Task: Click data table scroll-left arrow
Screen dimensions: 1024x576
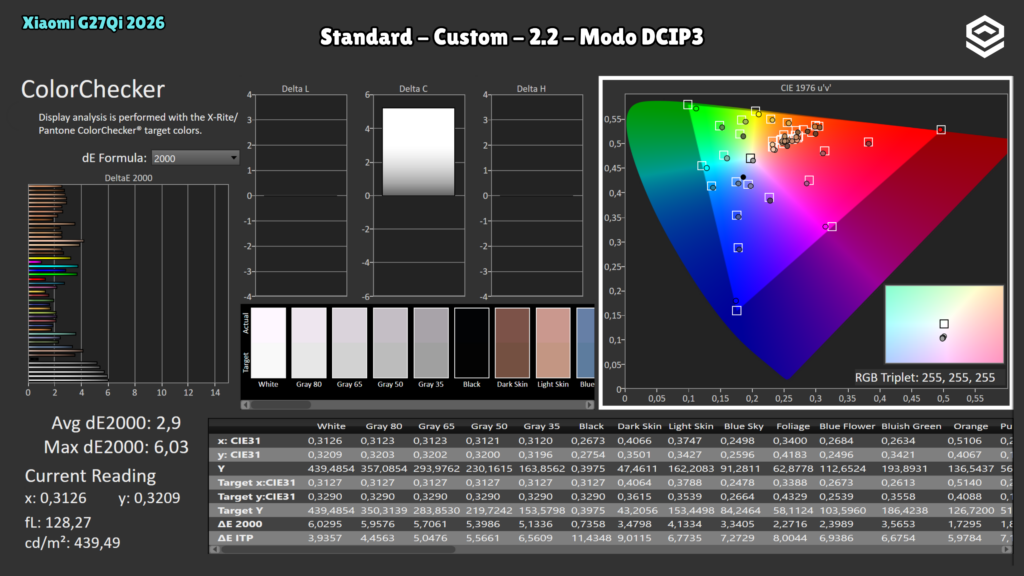Action: point(214,550)
